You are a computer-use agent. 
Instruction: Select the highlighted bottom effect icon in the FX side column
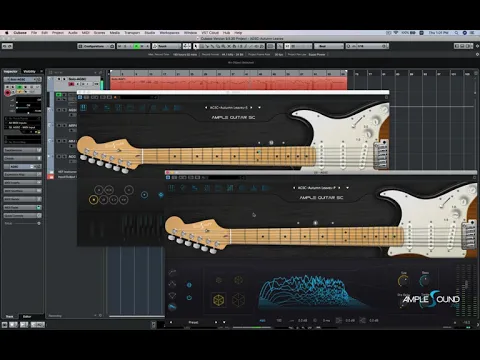point(172,307)
